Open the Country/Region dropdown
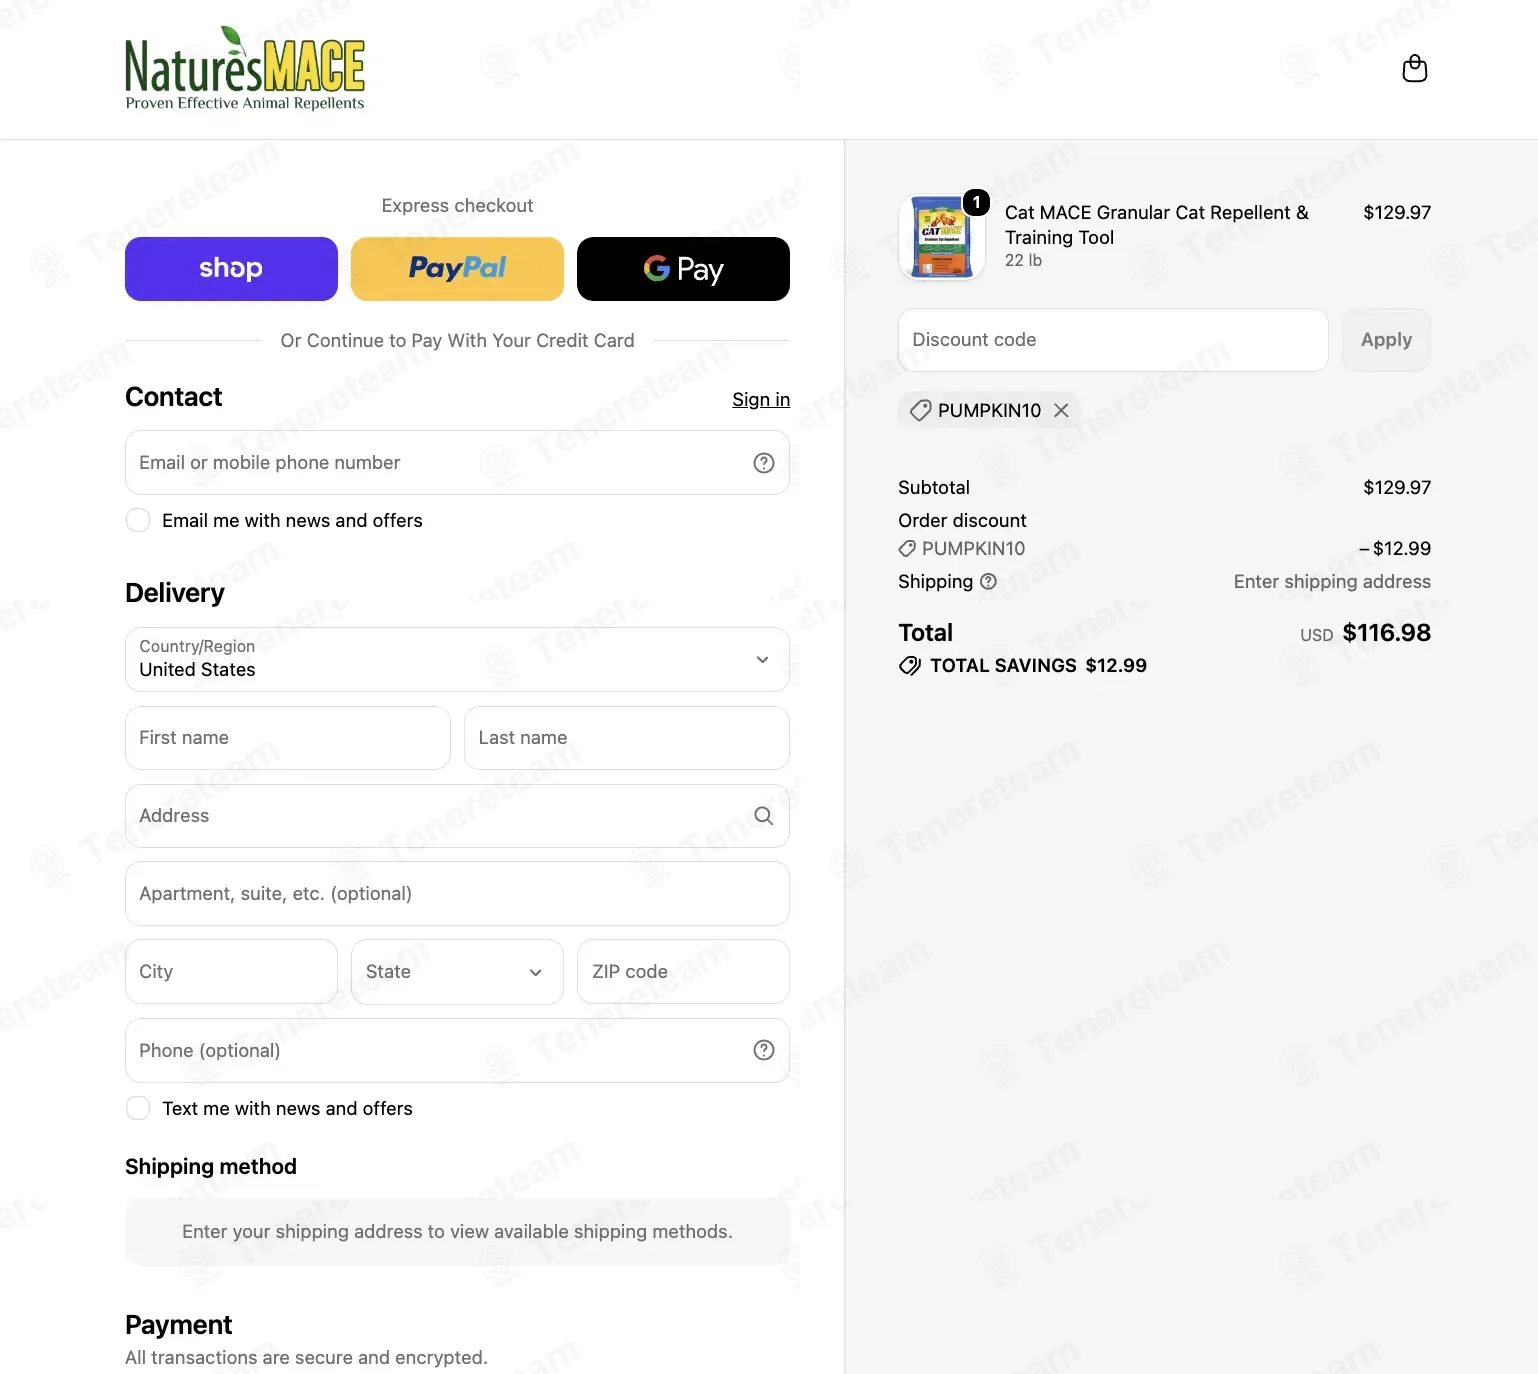This screenshot has height=1374, width=1538. (457, 659)
